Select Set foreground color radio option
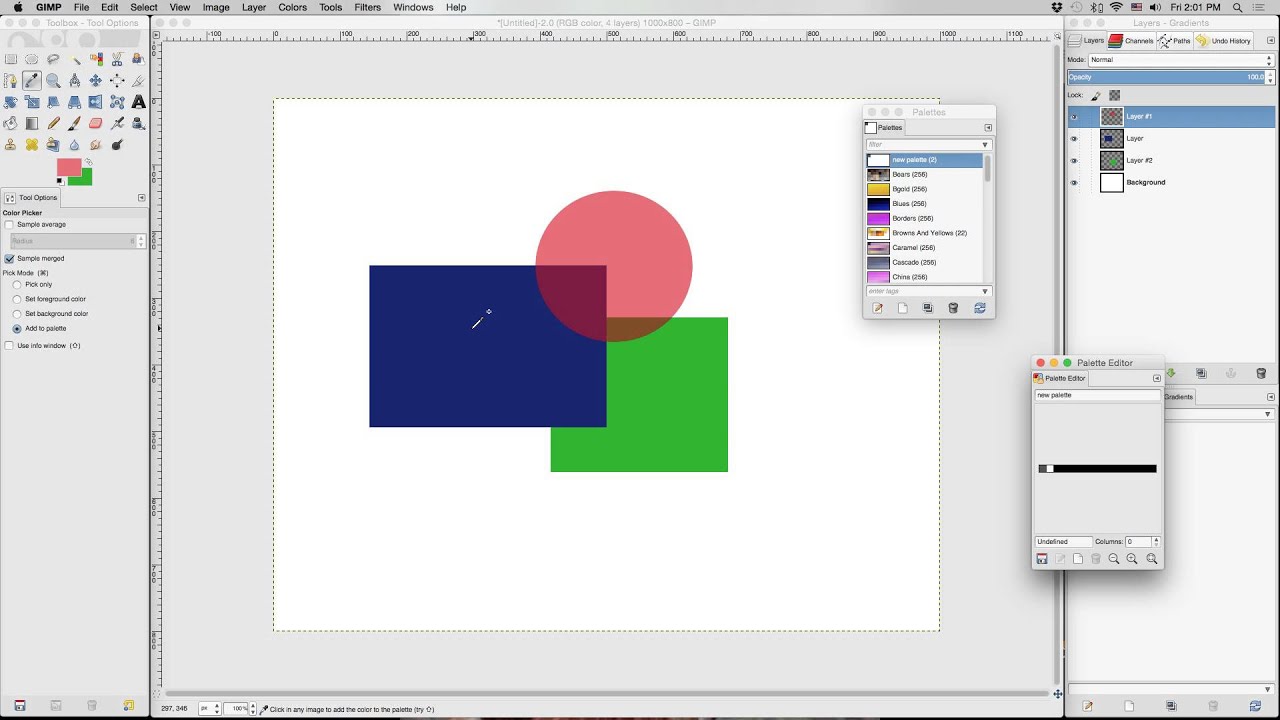 coord(17,299)
